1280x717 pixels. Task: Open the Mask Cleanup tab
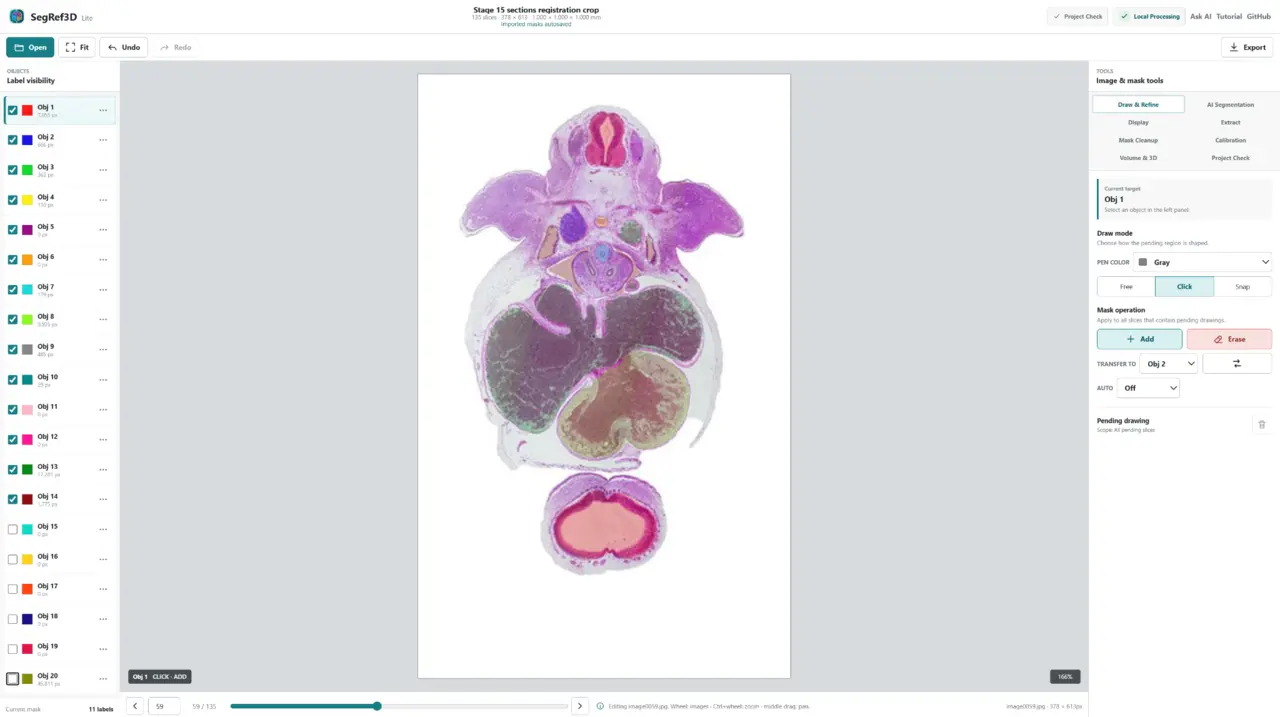tap(1138, 140)
